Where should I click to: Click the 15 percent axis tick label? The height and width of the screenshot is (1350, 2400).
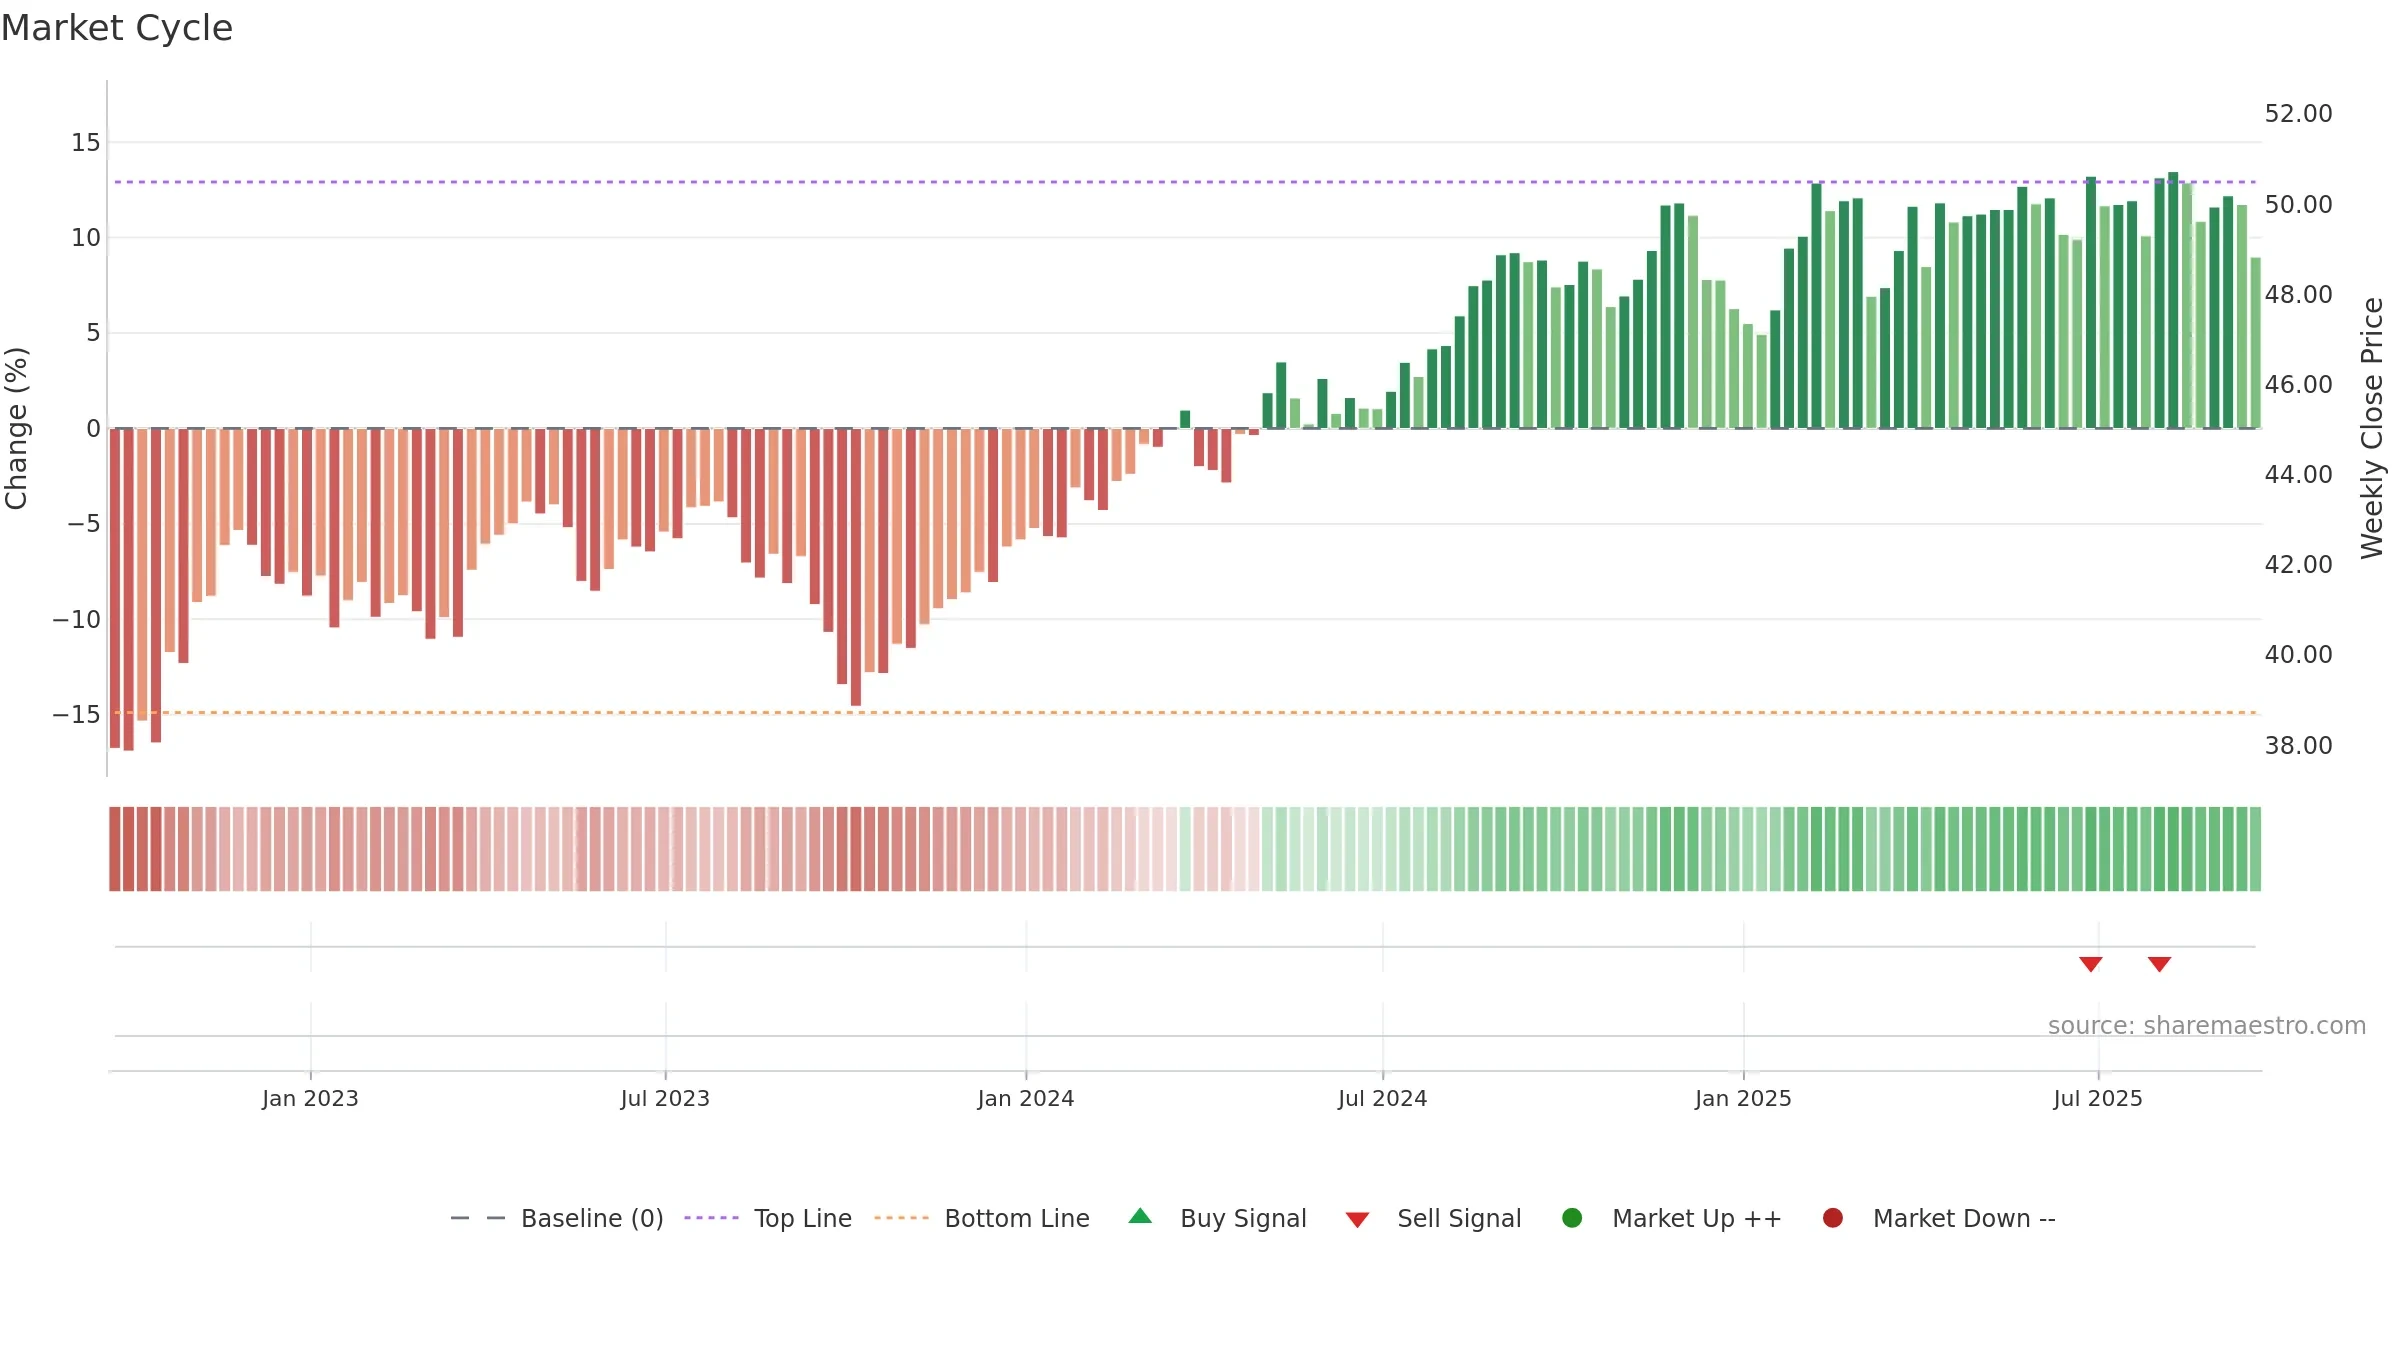coord(85,143)
